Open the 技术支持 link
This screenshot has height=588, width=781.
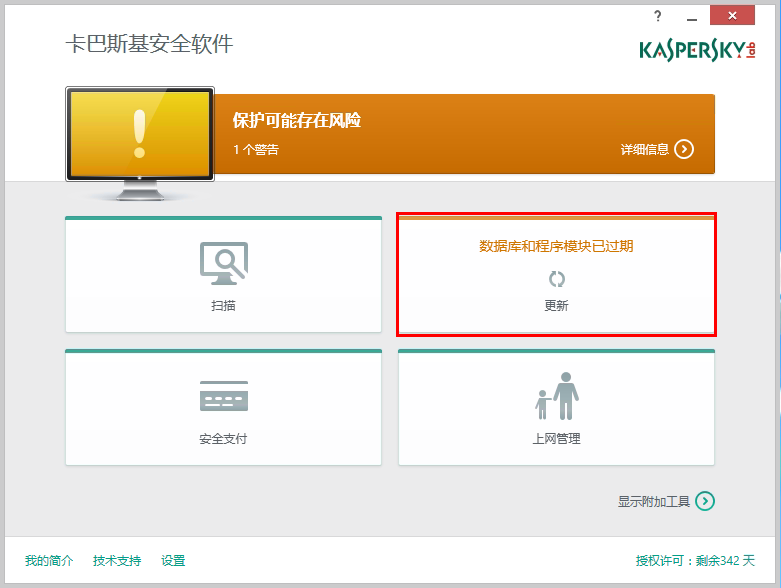(117, 561)
